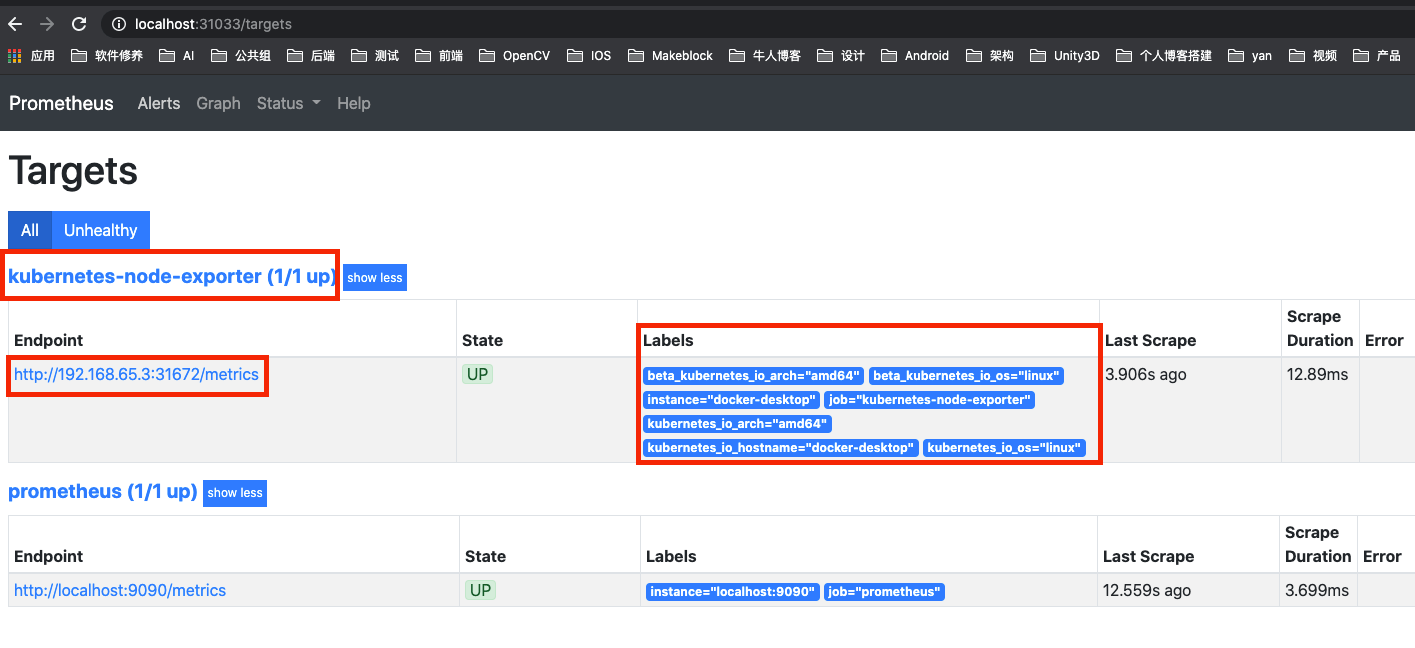
Task: Click the kubernetes_io_hostname="docker-desktop" label badge
Action: [x=781, y=448]
